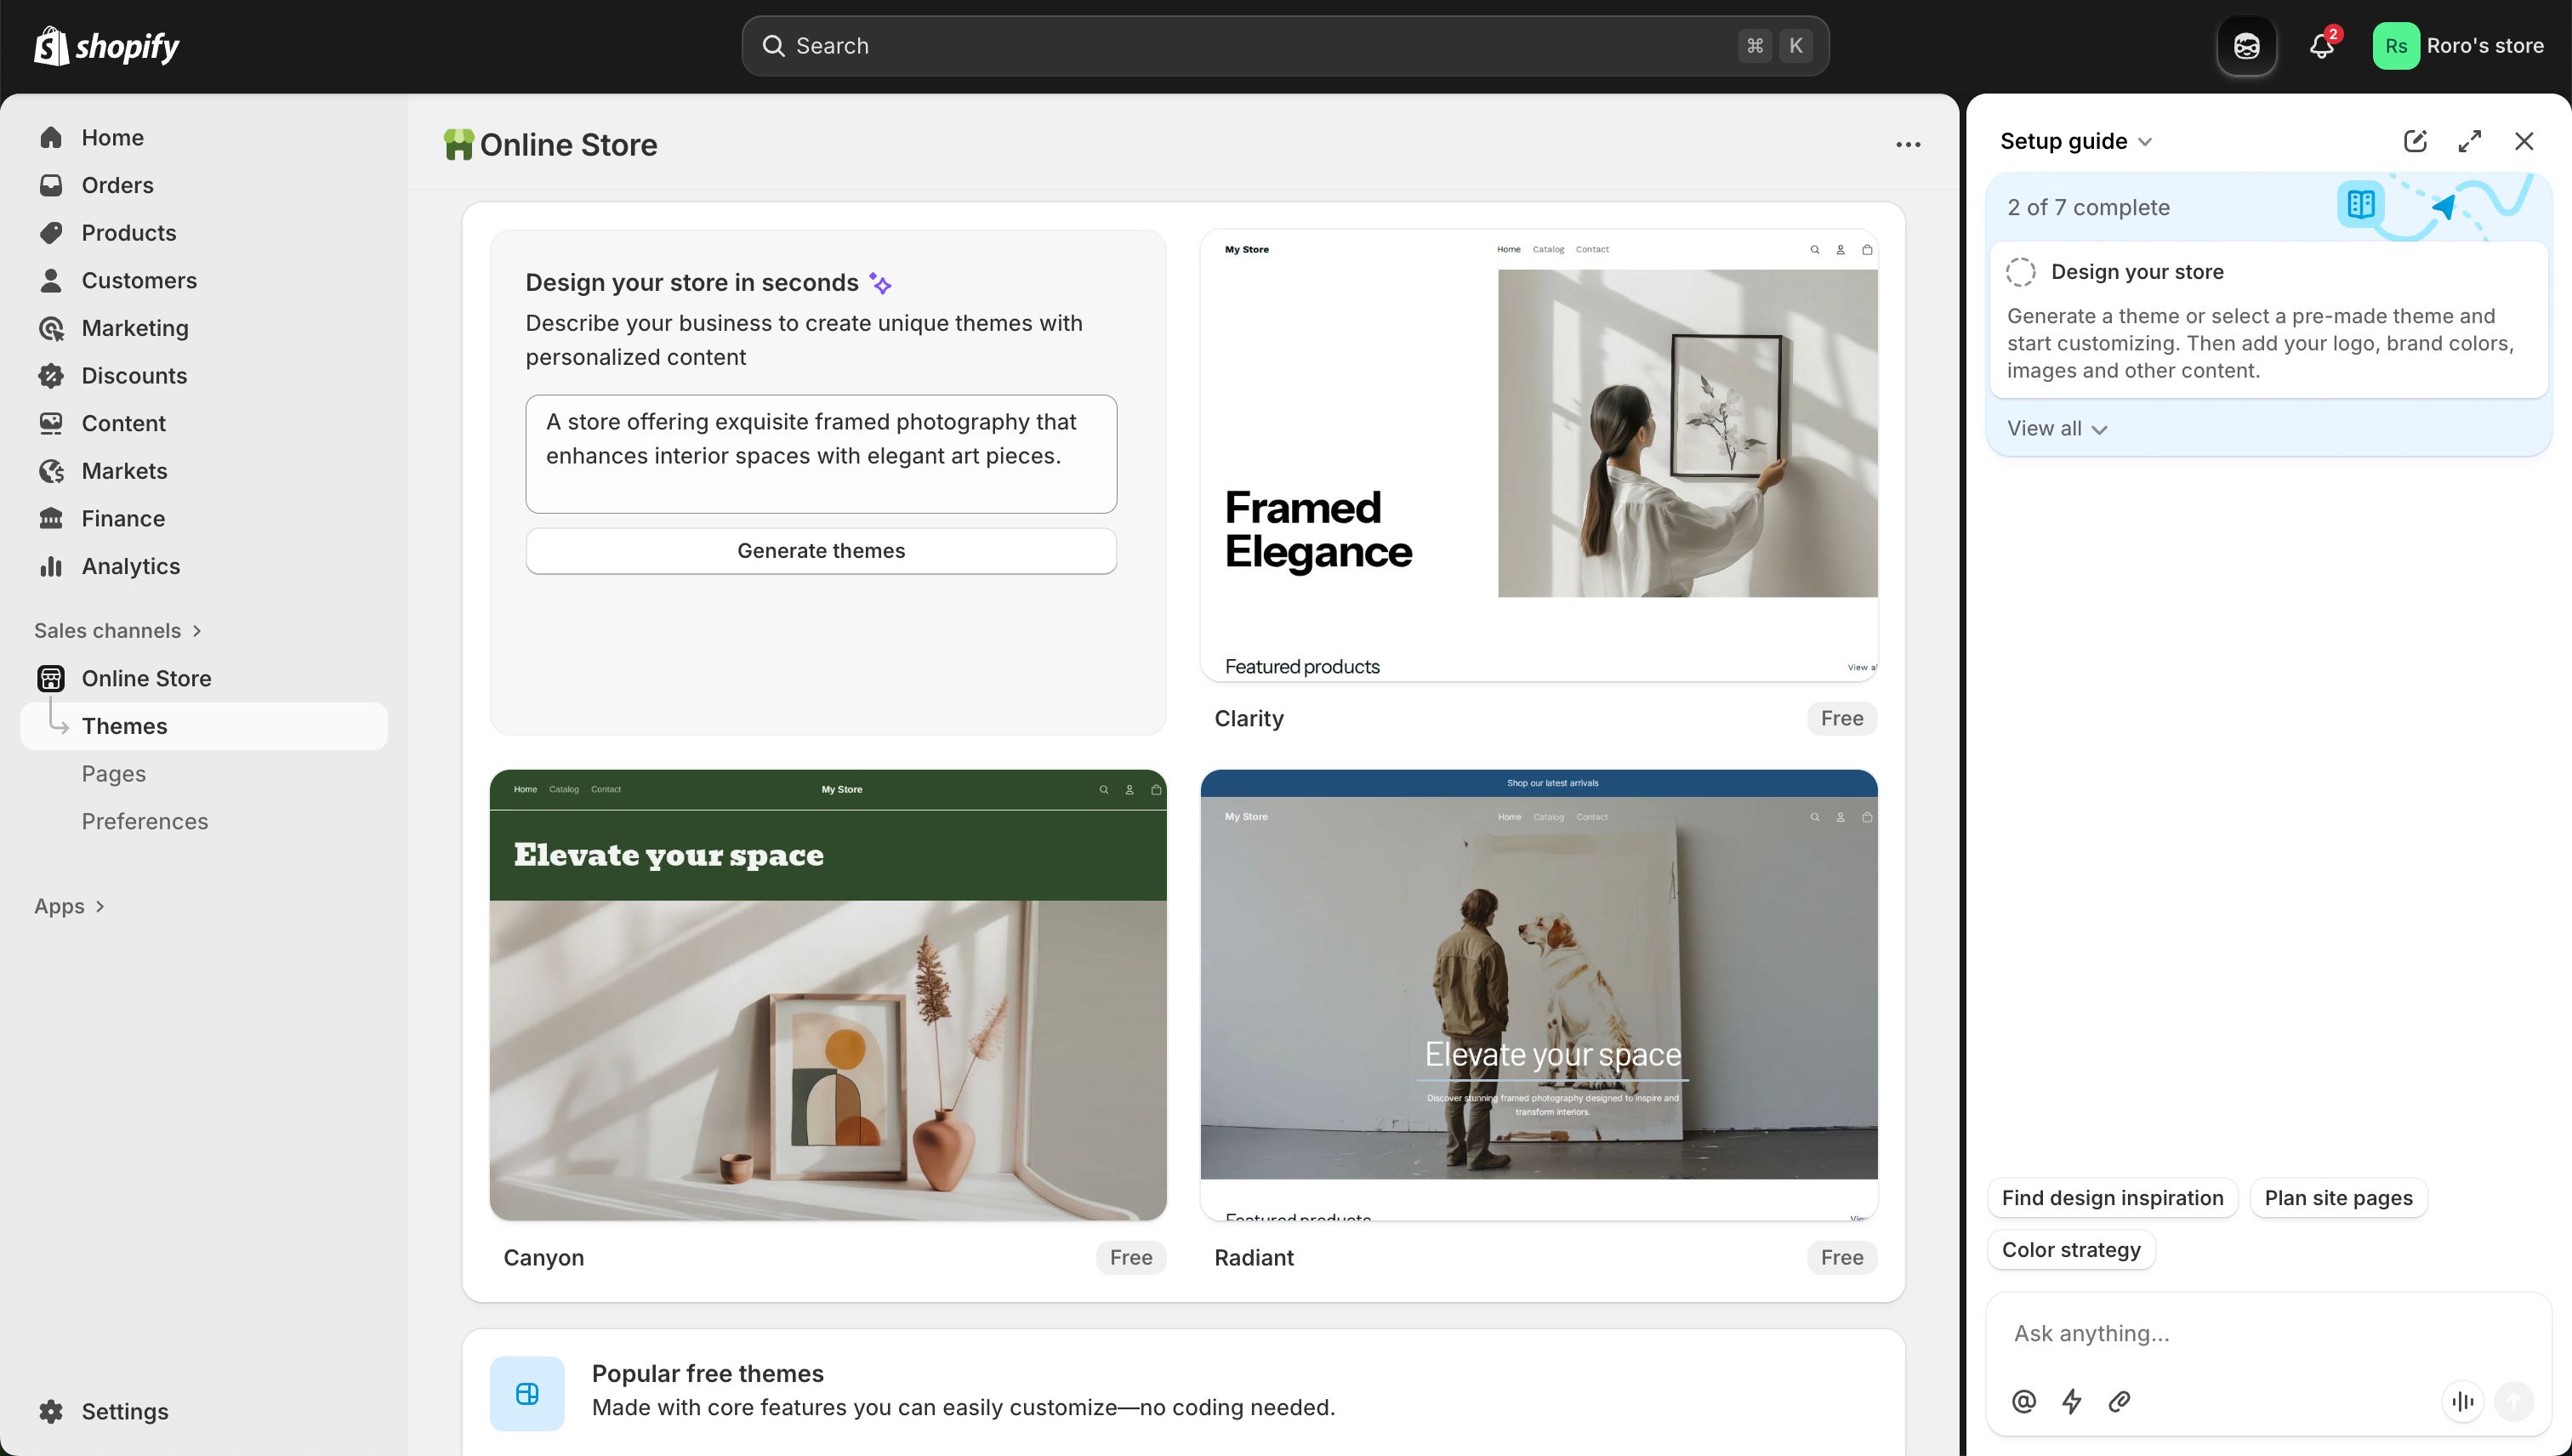Open the Find design inspiration suggestion
Viewport: 2572px width, 1456px height.
click(x=2112, y=1197)
